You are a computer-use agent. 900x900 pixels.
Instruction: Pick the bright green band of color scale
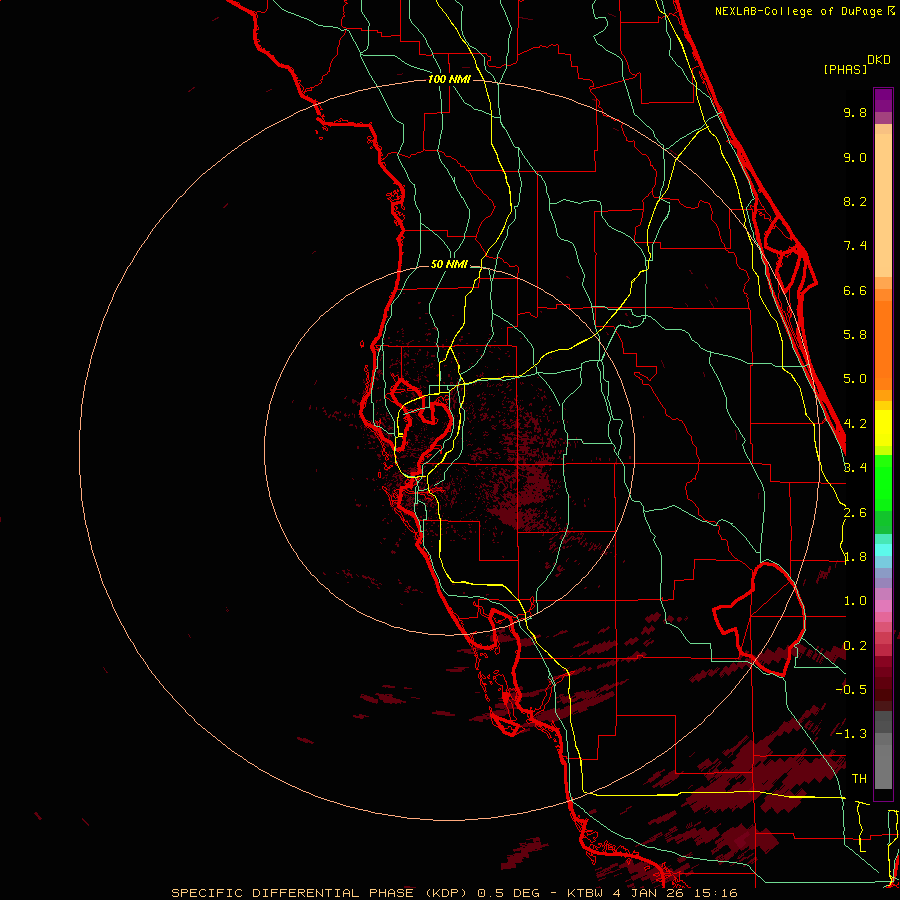[883, 483]
